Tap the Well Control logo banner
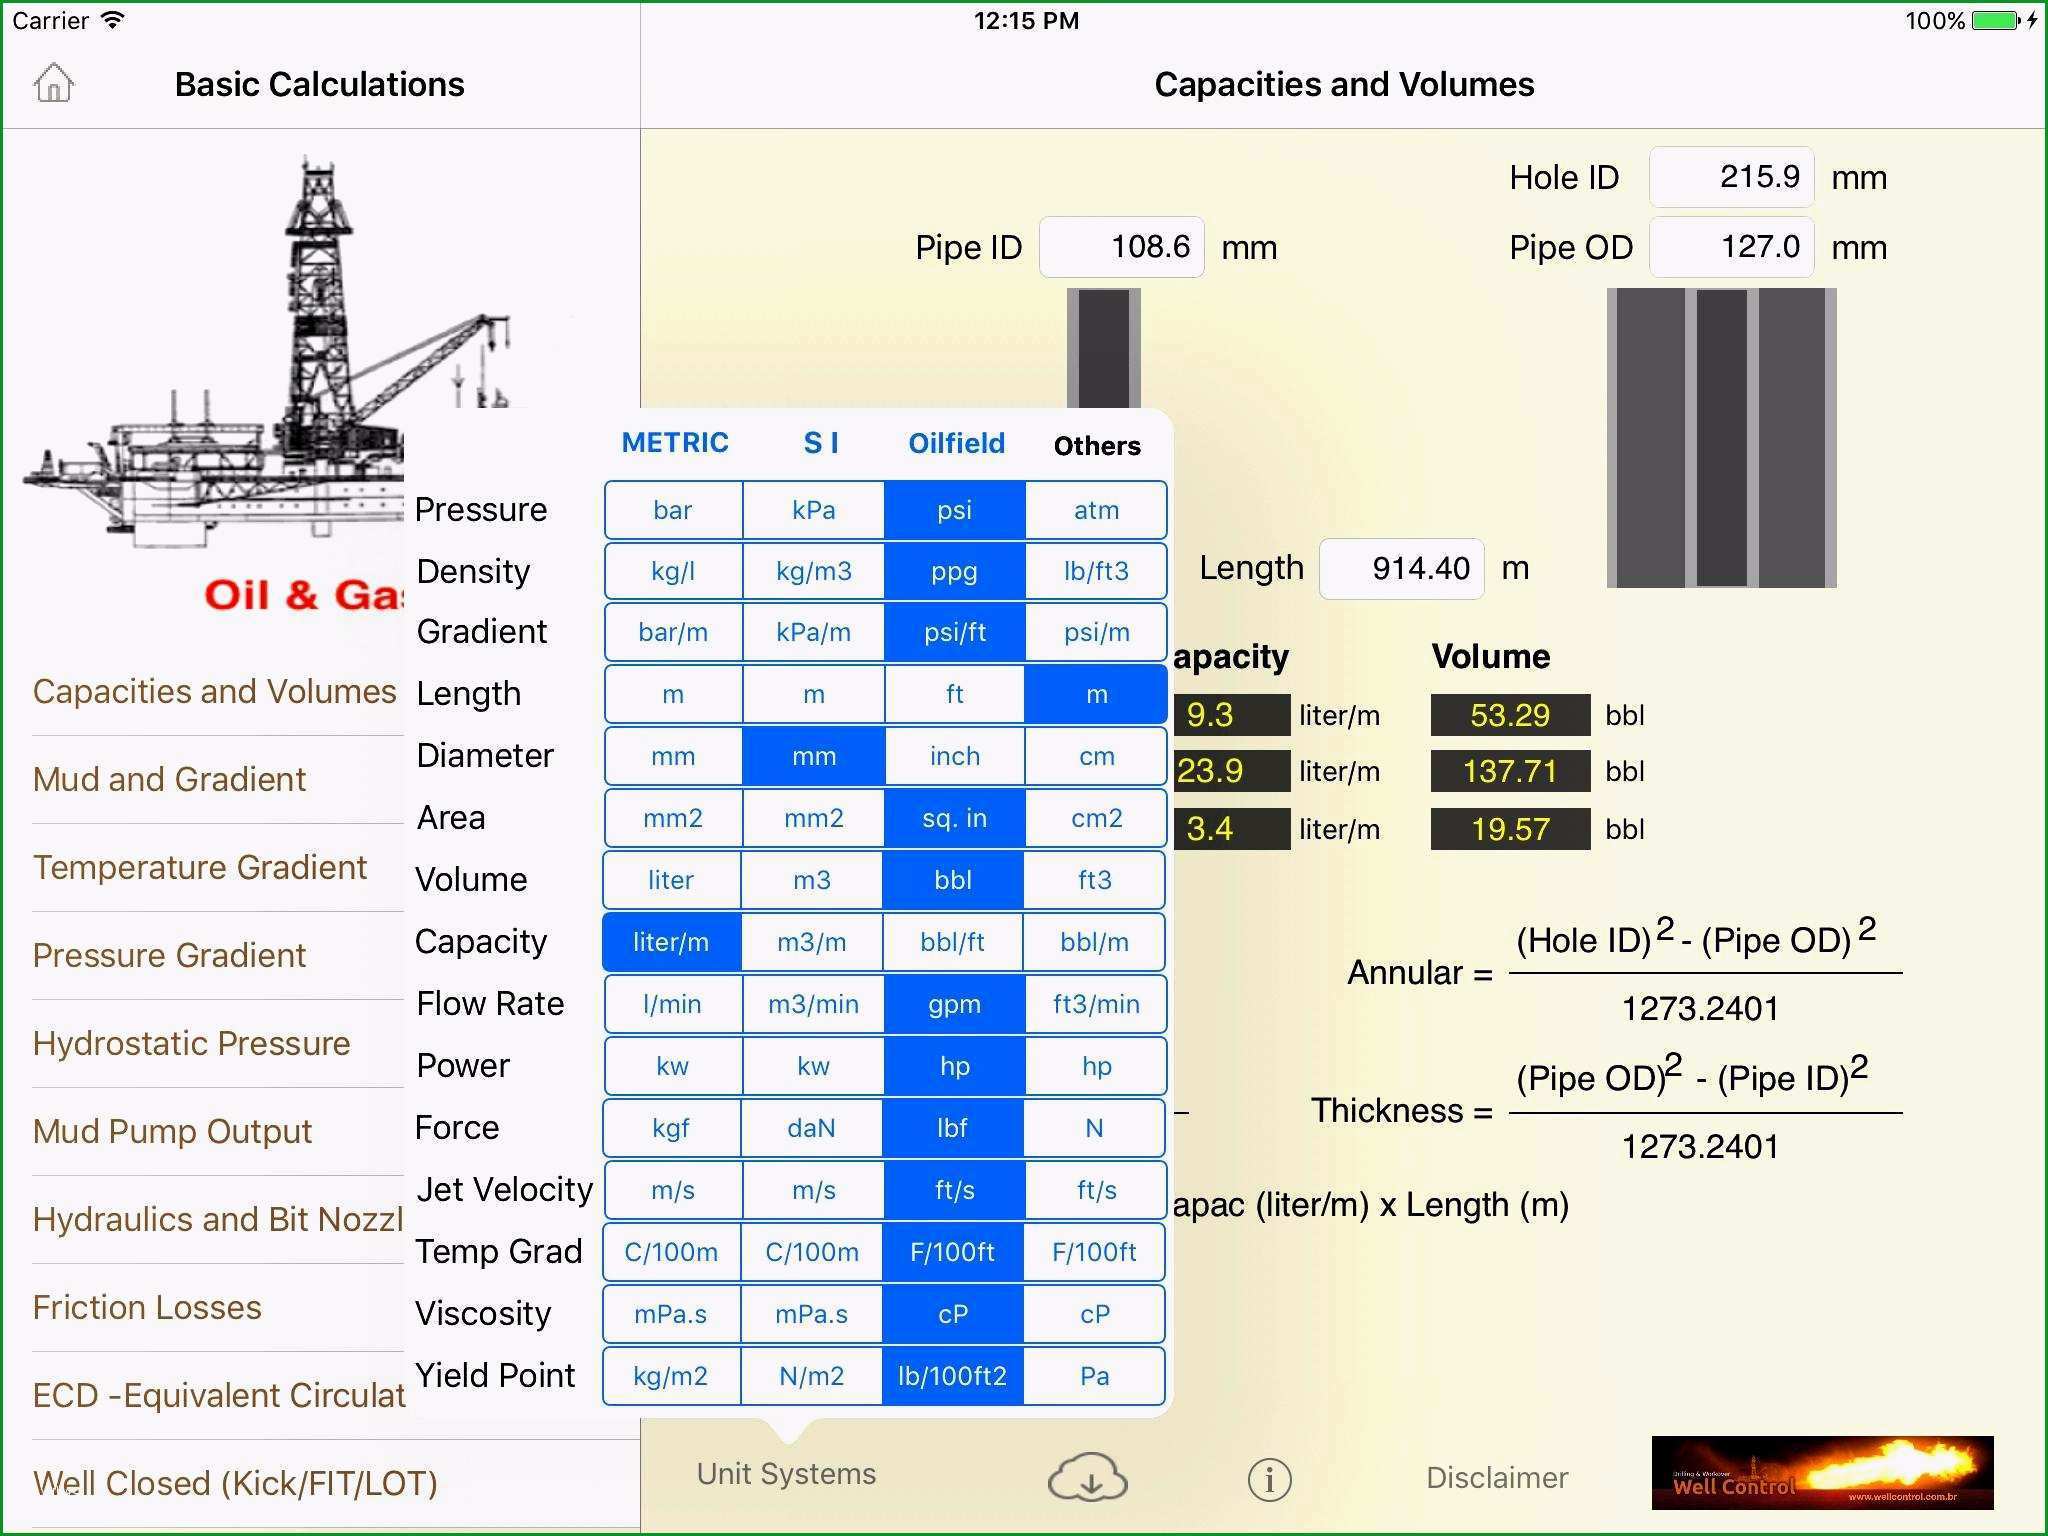The image size is (2048, 1536). [1822, 1473]
